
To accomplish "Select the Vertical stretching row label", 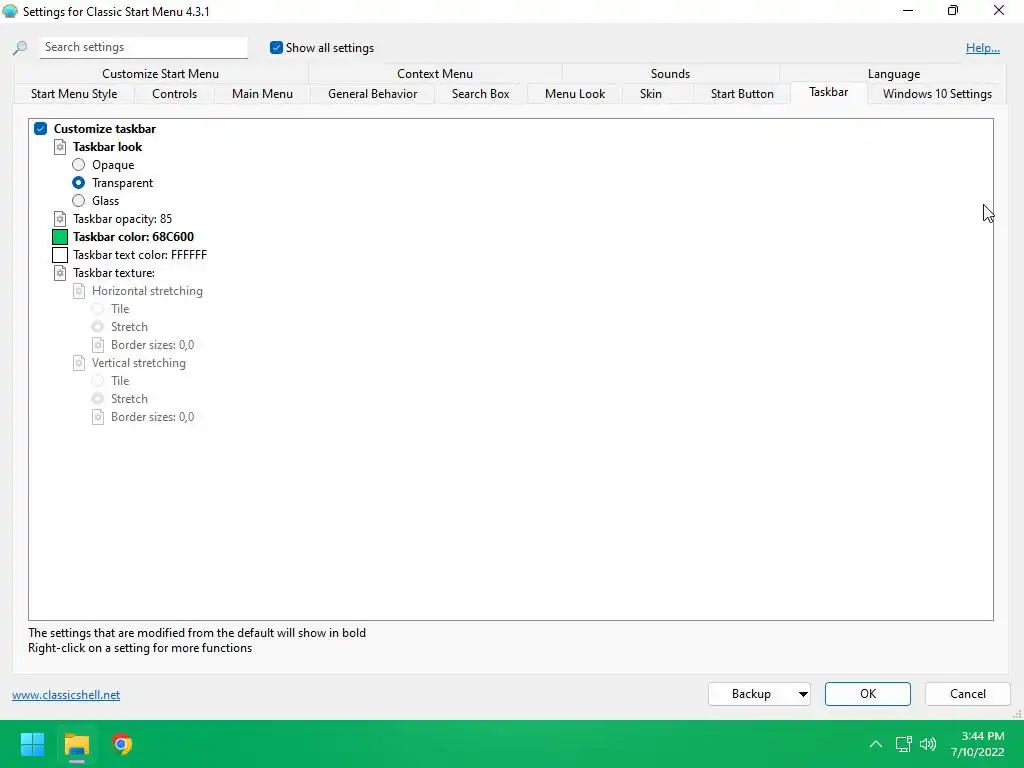I will pyautogui.click(x=138, y=363).
